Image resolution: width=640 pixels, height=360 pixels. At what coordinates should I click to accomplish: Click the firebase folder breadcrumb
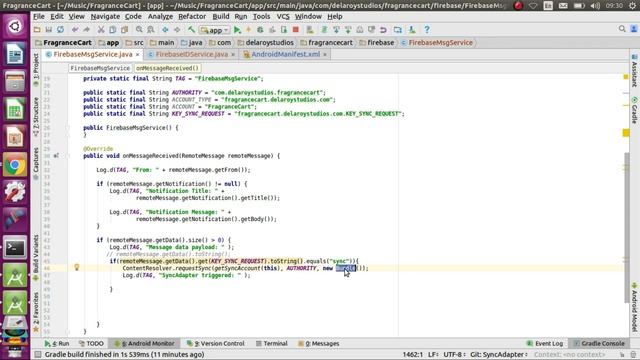point(377,42)
